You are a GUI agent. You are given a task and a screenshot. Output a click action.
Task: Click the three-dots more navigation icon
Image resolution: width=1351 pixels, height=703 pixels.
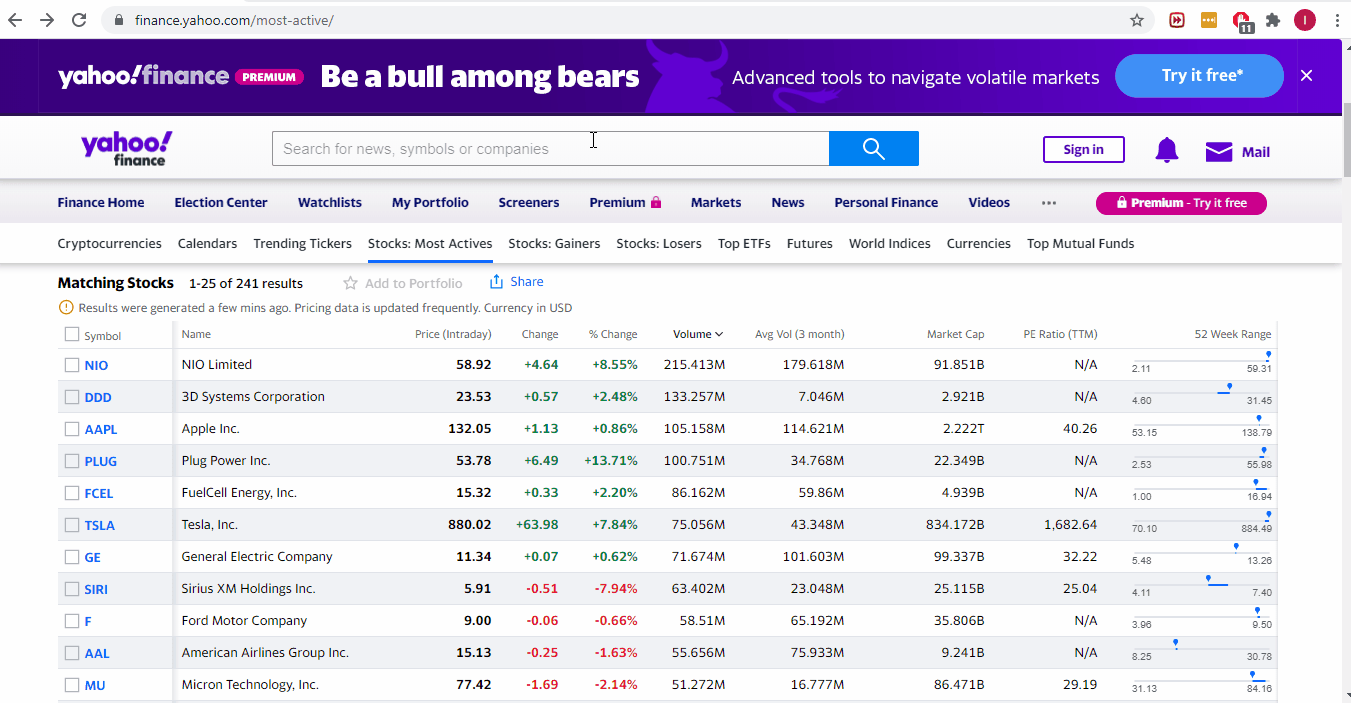click(1048, 203)
